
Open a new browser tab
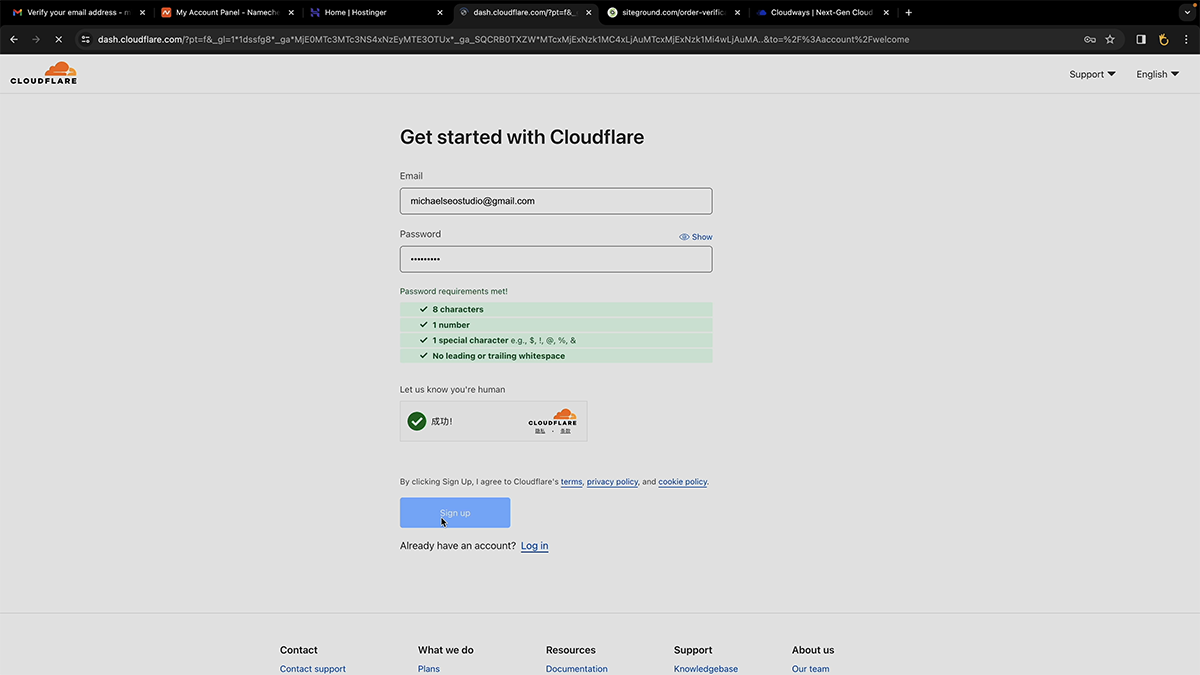[x=908, y=13]
